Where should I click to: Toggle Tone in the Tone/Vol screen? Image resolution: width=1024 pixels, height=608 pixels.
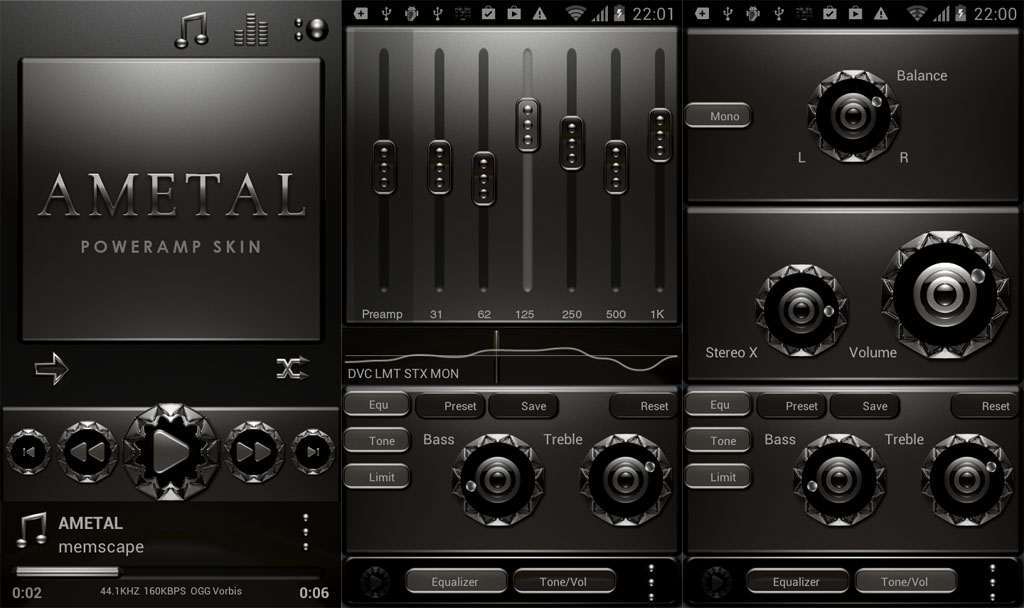(719, 441)
